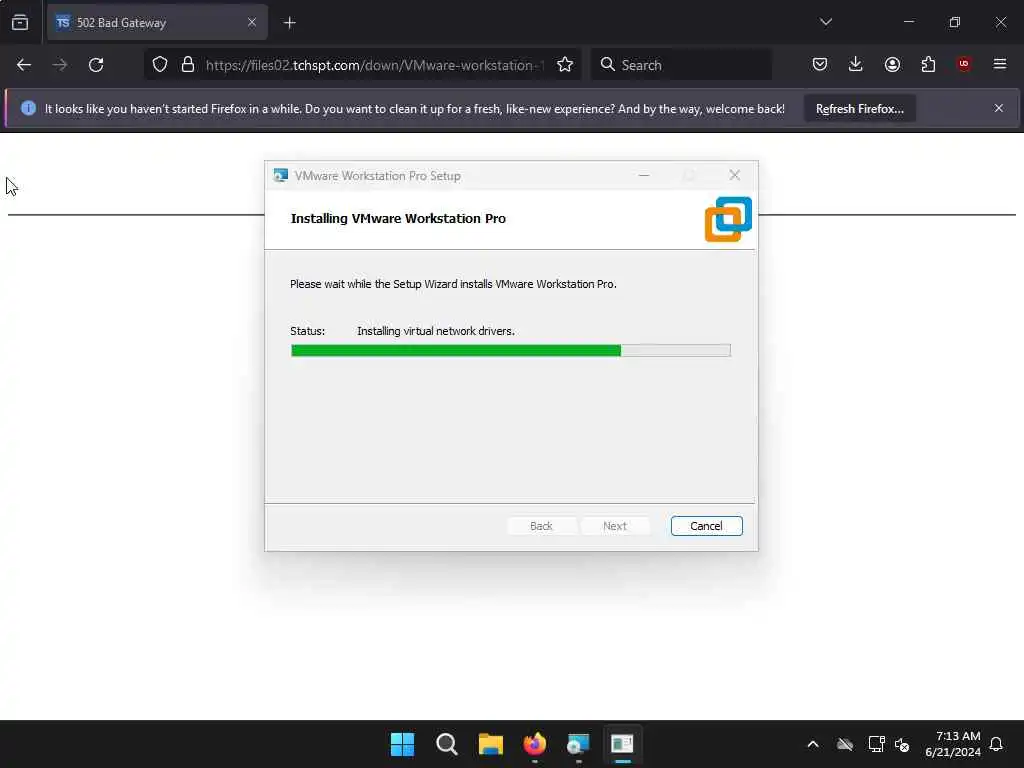Click the VMware logo in installer header
The image size is (1024, 768).
pos(728,219)
